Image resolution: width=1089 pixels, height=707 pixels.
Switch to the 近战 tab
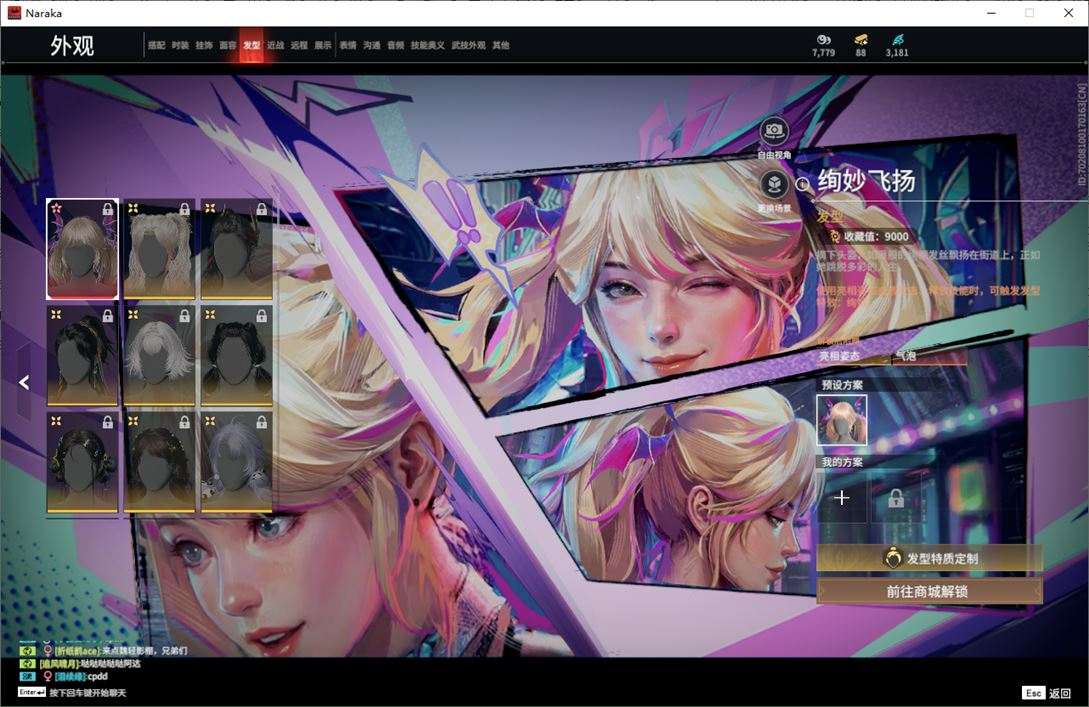tap(276, 45)
